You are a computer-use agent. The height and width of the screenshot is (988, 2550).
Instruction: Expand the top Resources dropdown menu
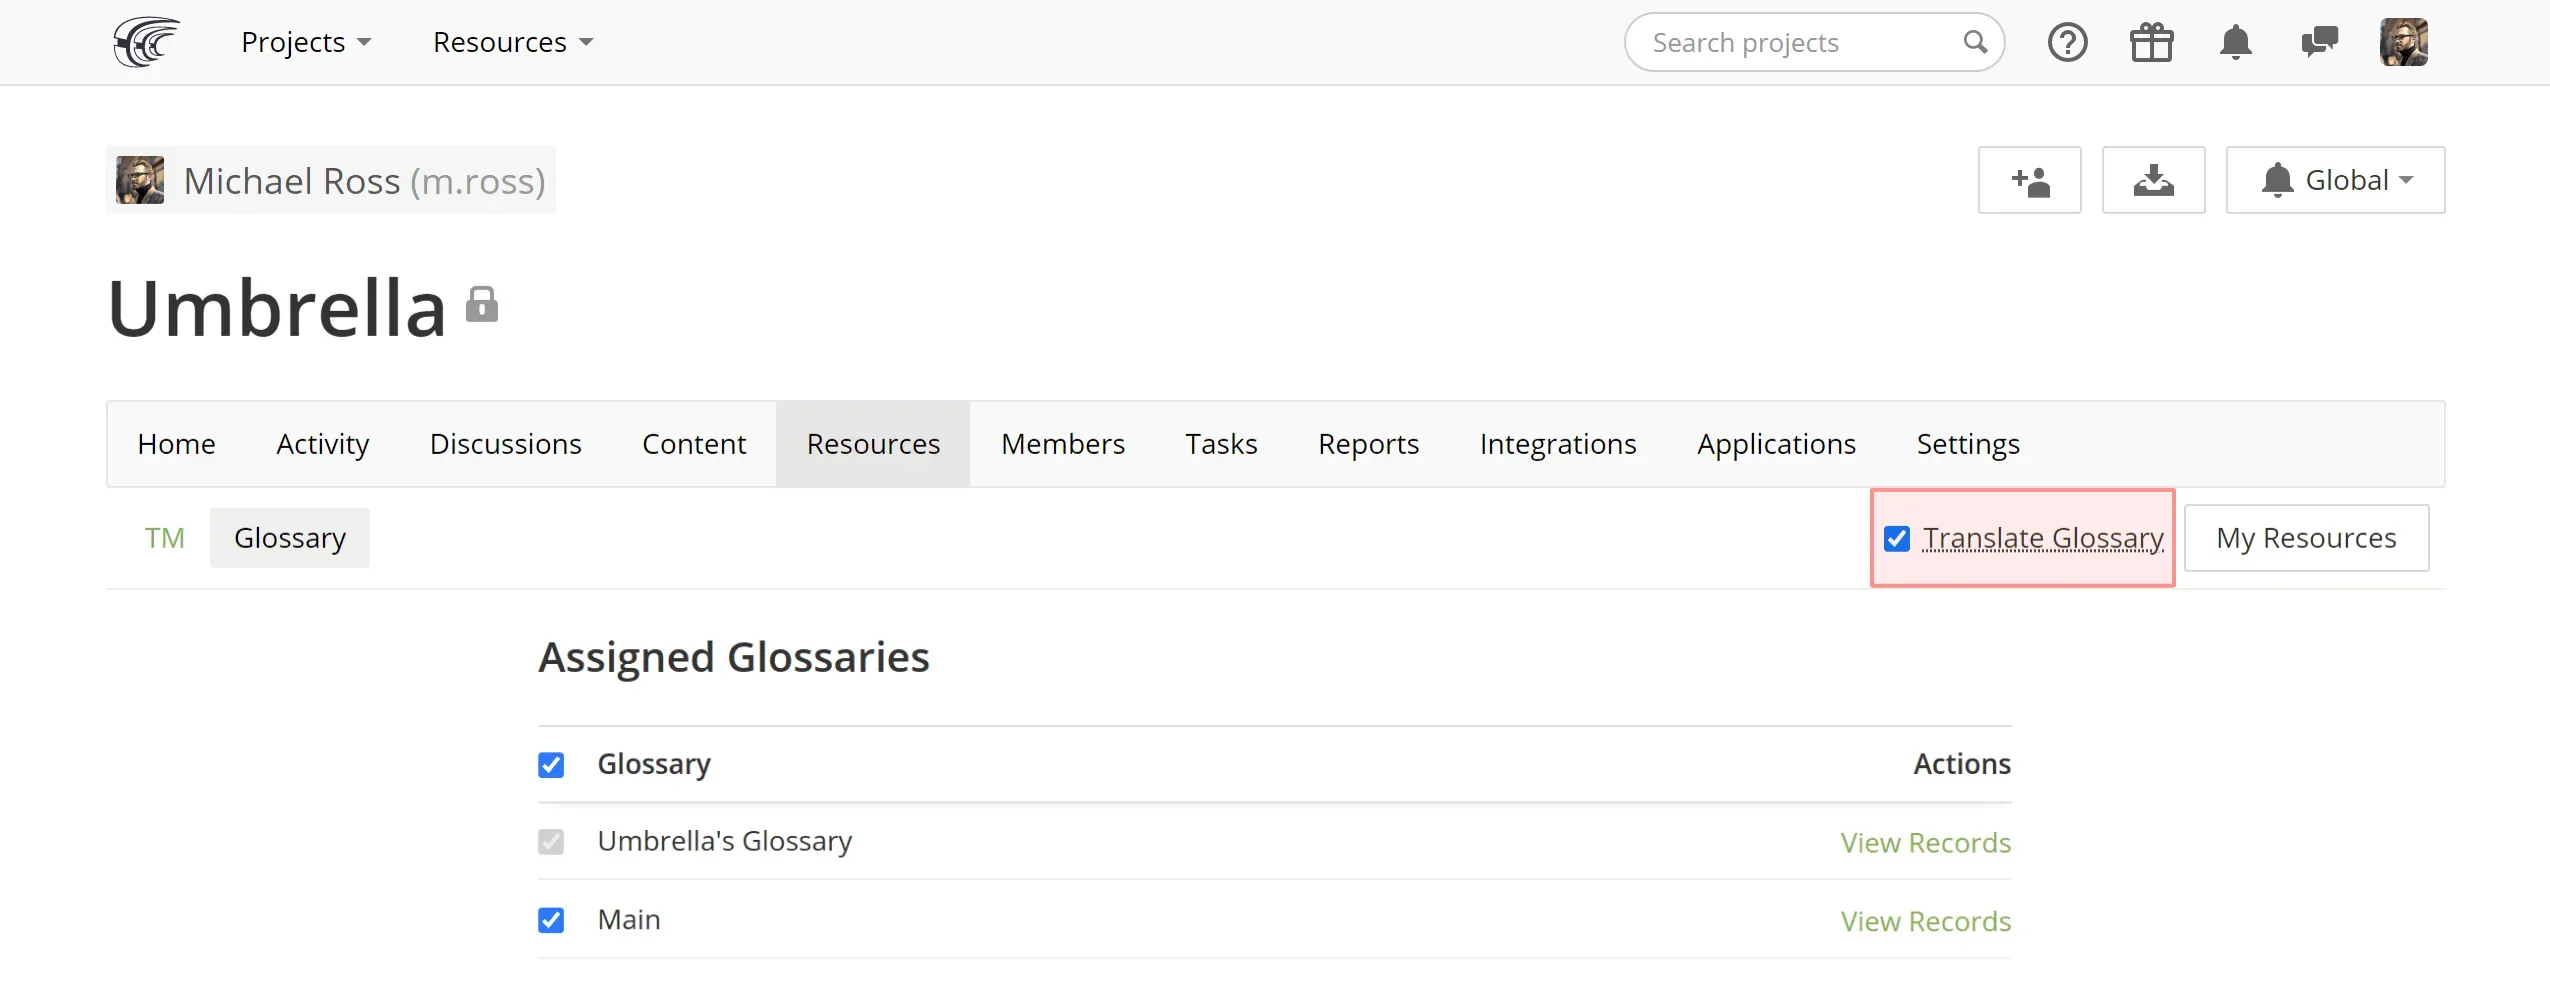point(512,42)
